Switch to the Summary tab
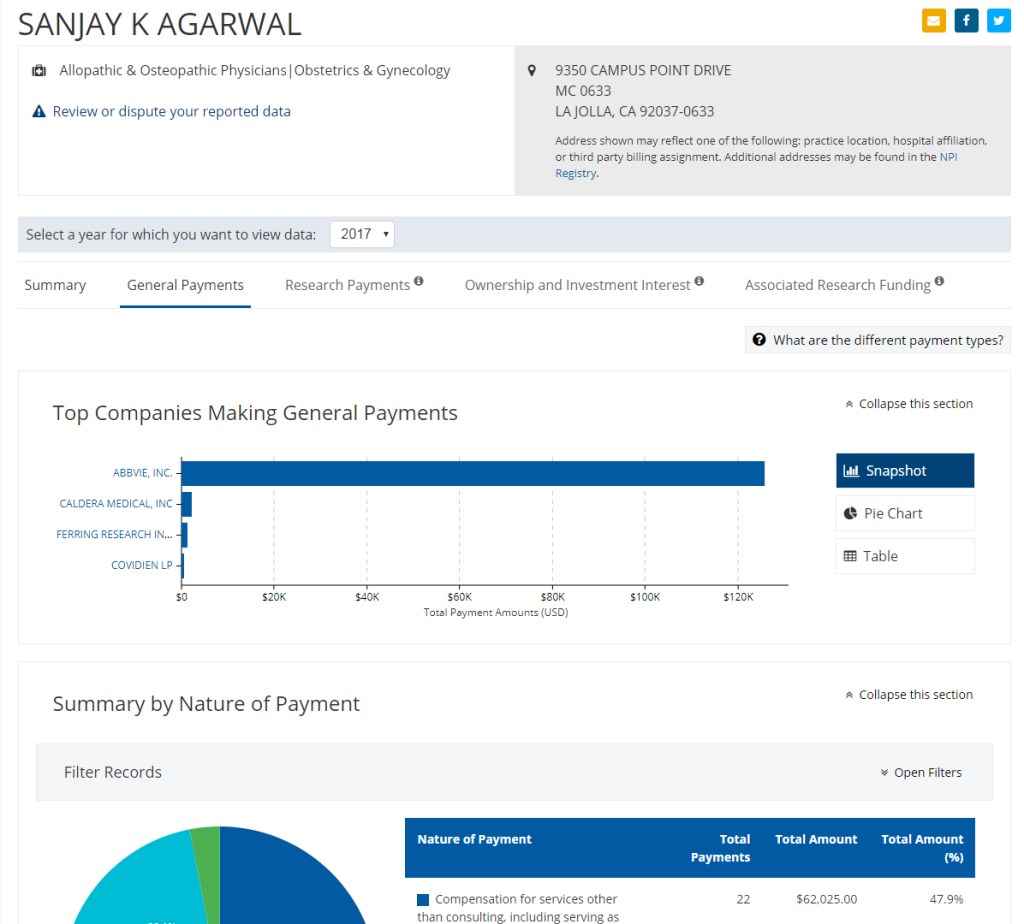 55,285
